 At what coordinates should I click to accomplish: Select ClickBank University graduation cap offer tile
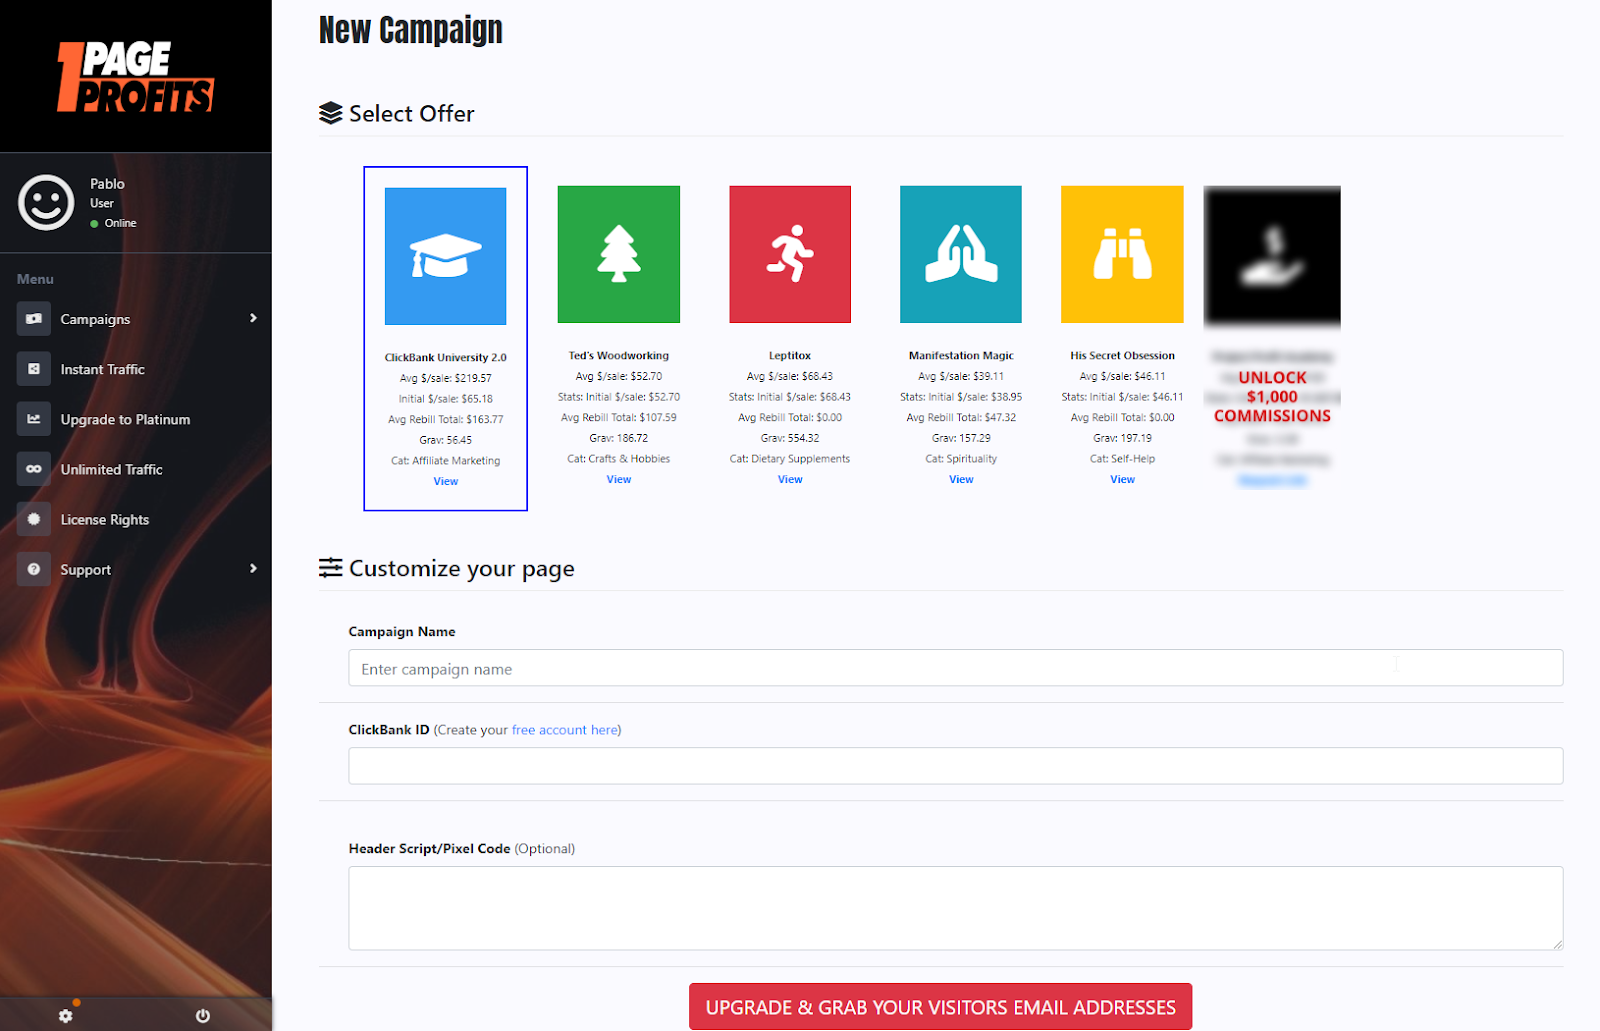445,256
